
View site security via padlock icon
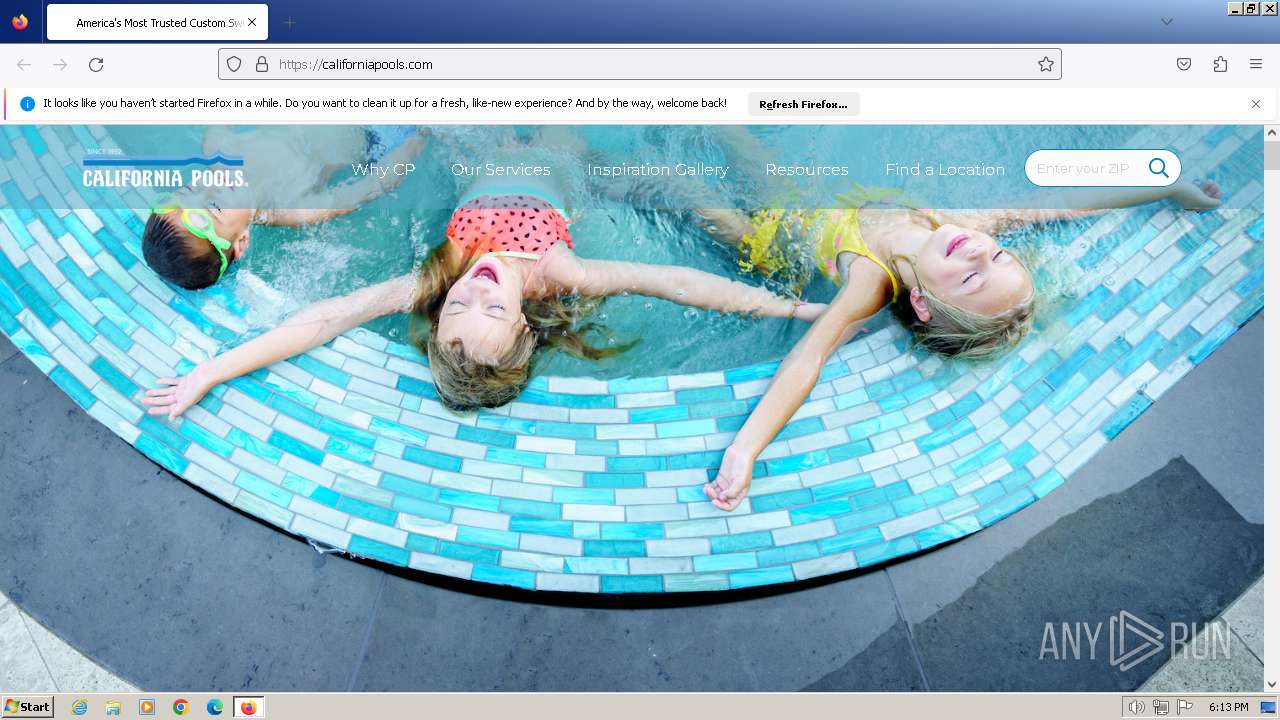pyautogui.click(x=262, y=64)
